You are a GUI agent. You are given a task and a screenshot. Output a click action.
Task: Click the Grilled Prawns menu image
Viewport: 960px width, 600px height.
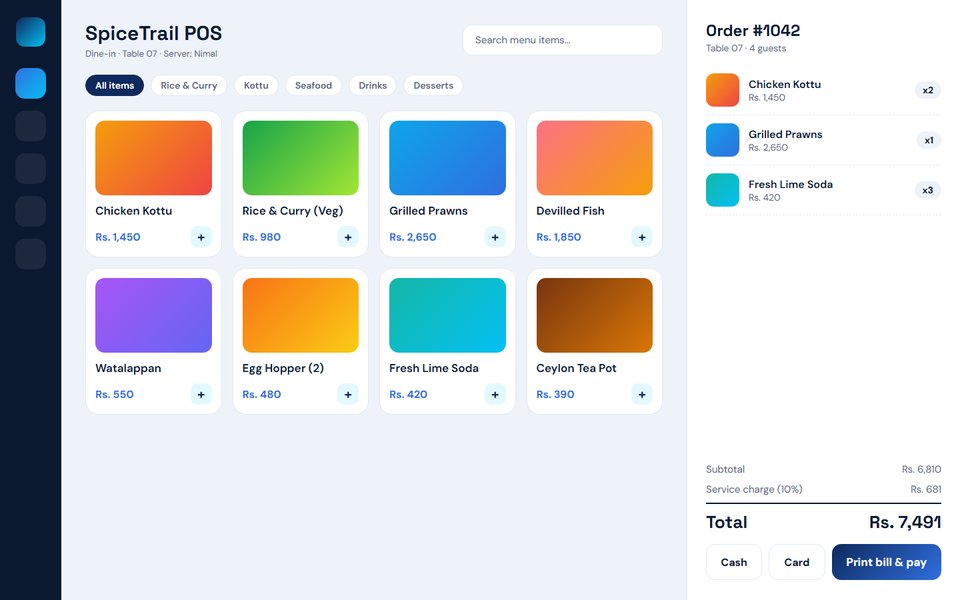click(448, 158)
